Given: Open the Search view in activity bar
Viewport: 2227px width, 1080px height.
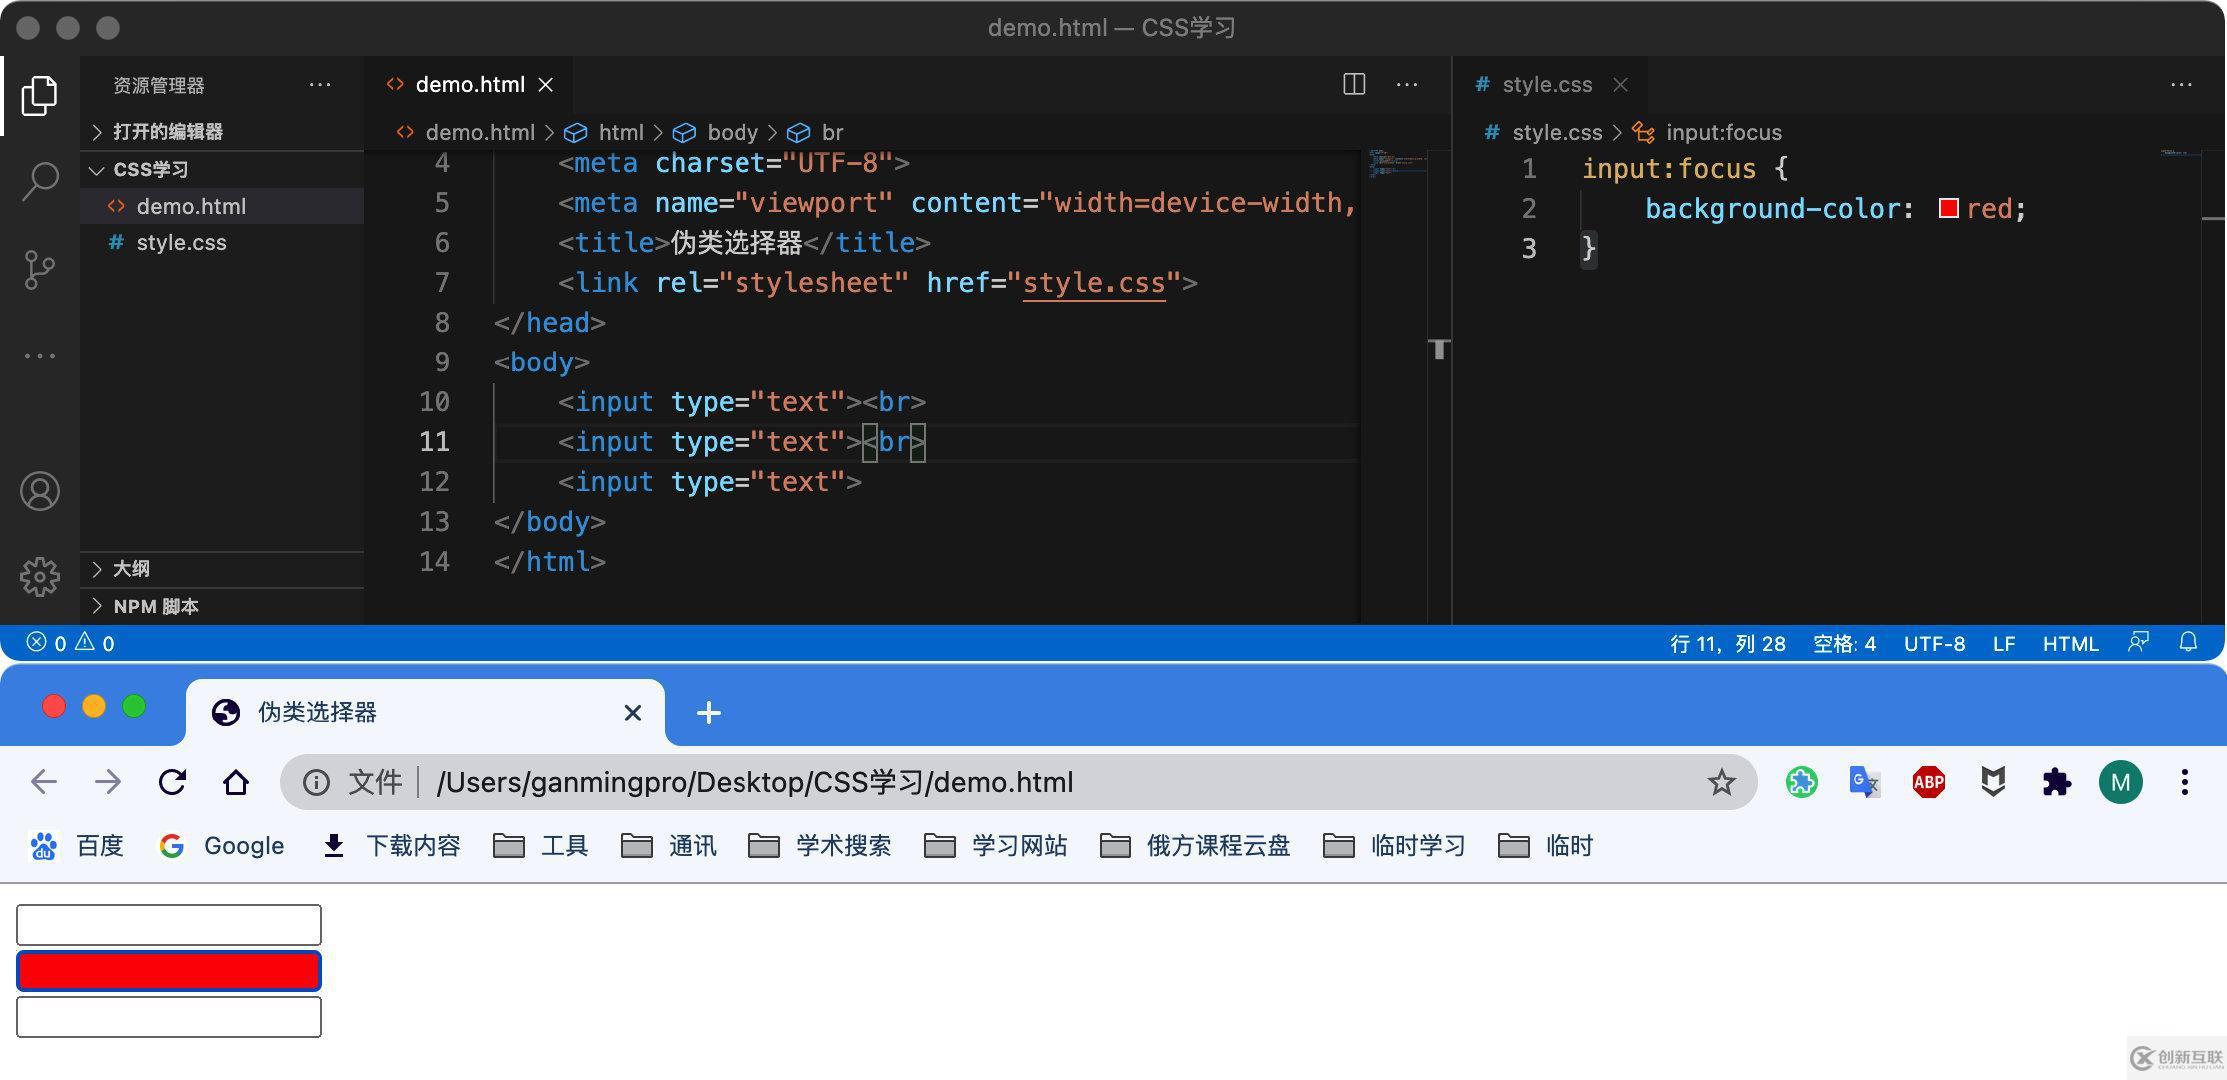Looking at the screenshot, I should click(39, 182).
